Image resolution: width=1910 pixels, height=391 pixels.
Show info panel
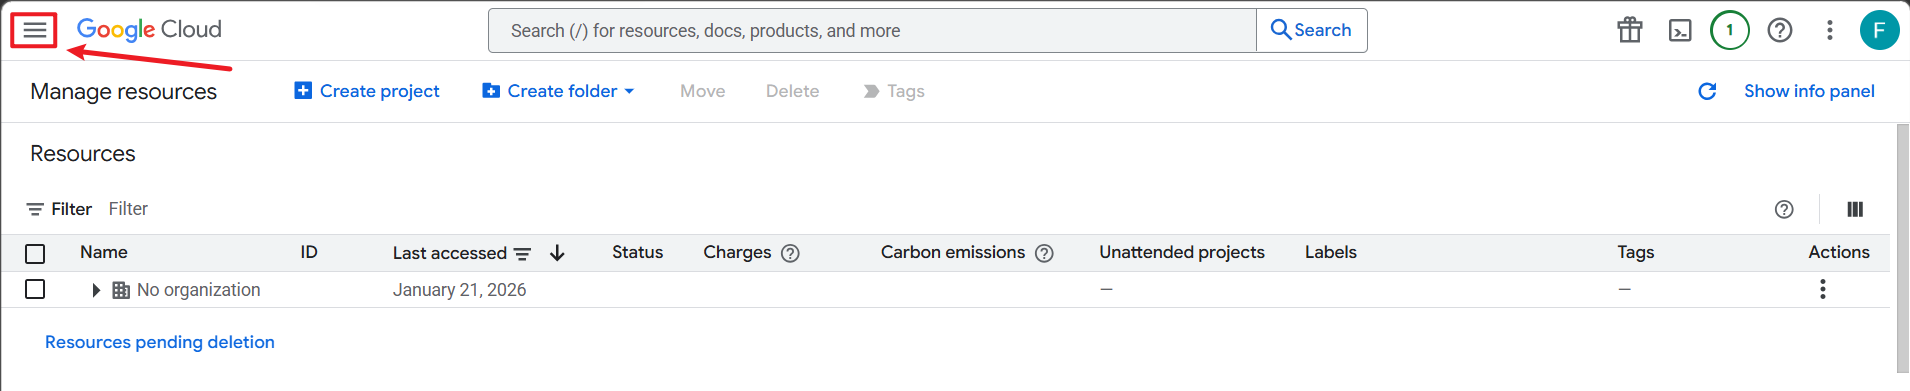pos(1809,91)
